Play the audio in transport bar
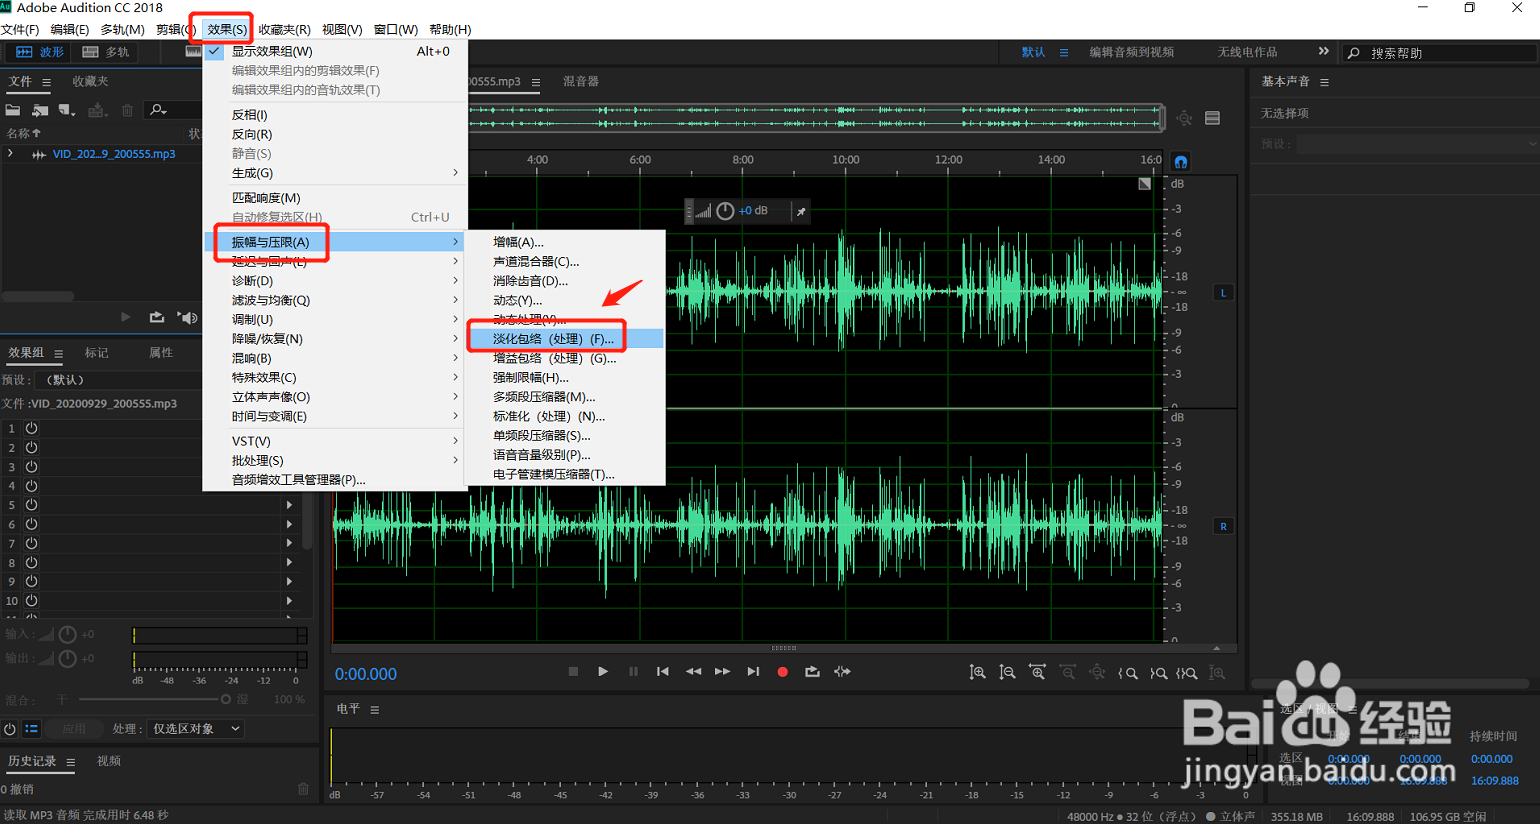 [603, 672]
